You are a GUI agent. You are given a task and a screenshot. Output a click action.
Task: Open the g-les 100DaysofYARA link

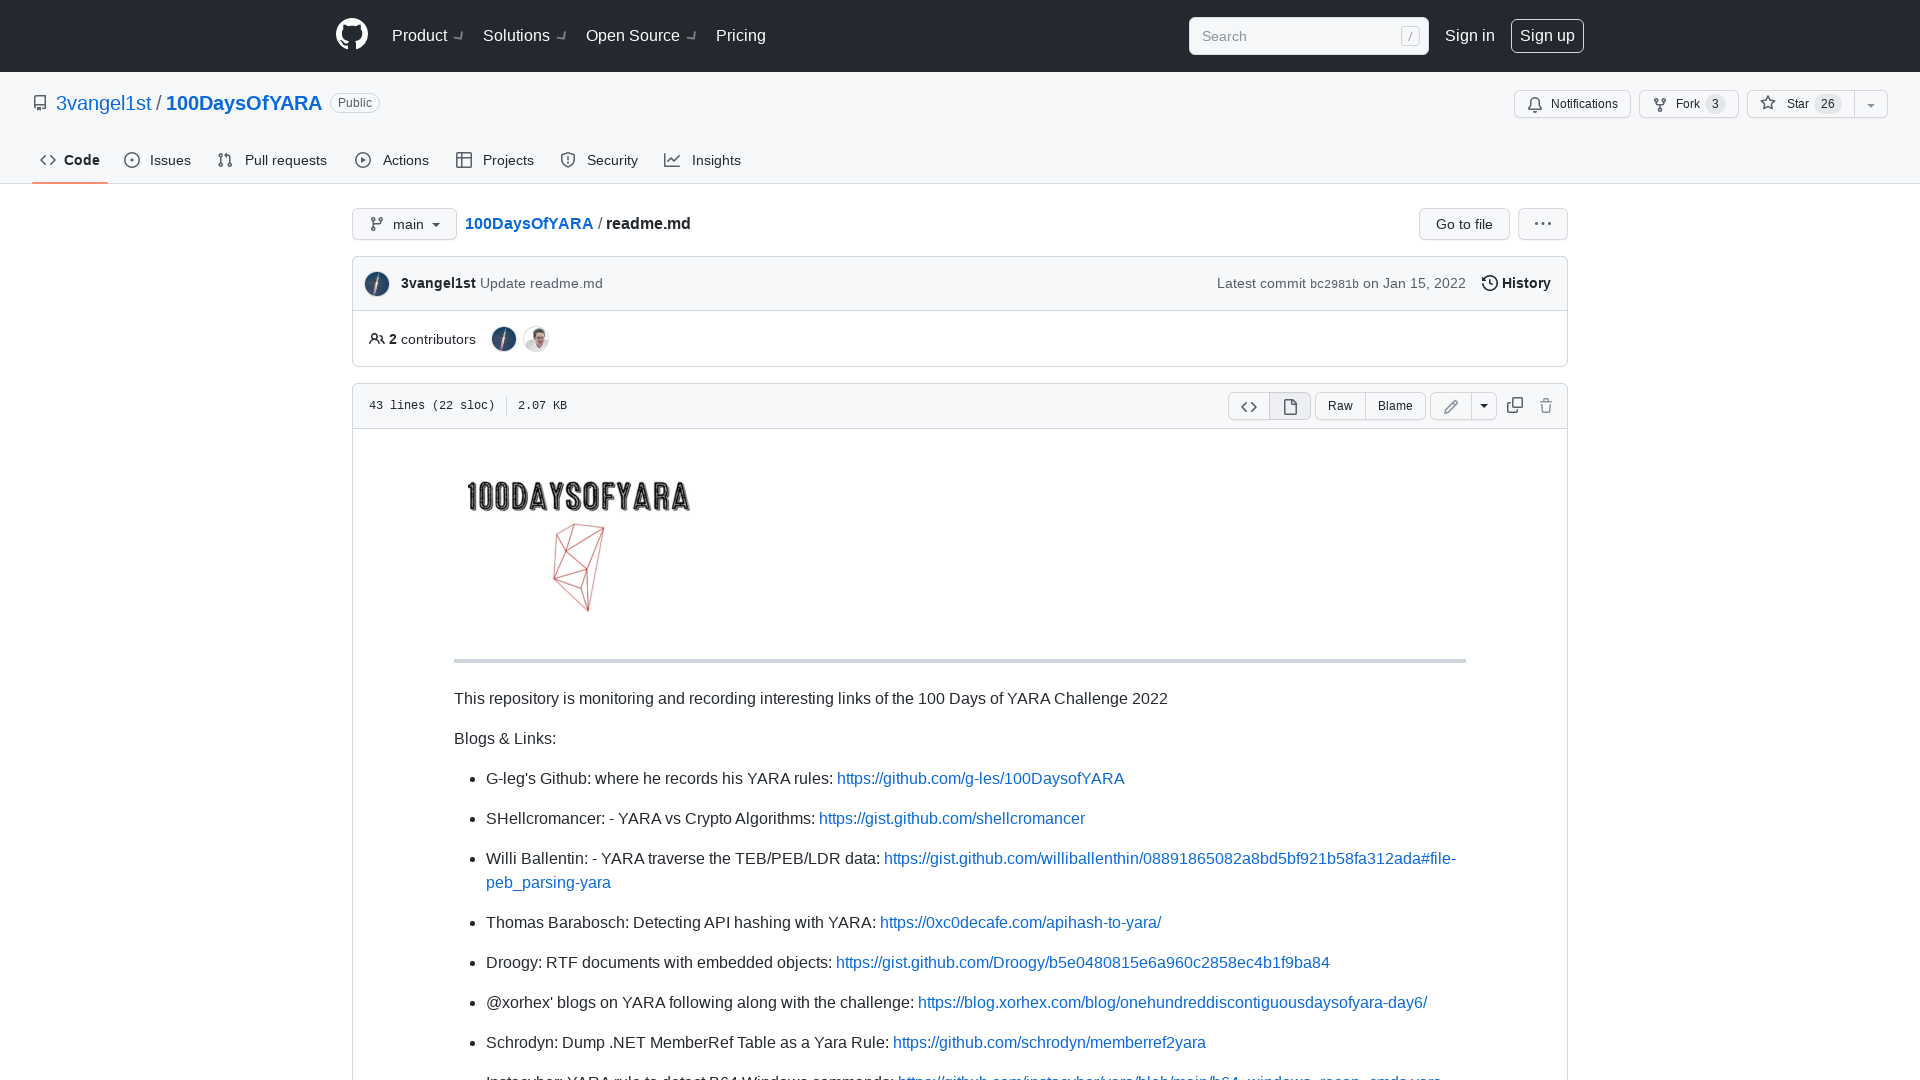980,778
